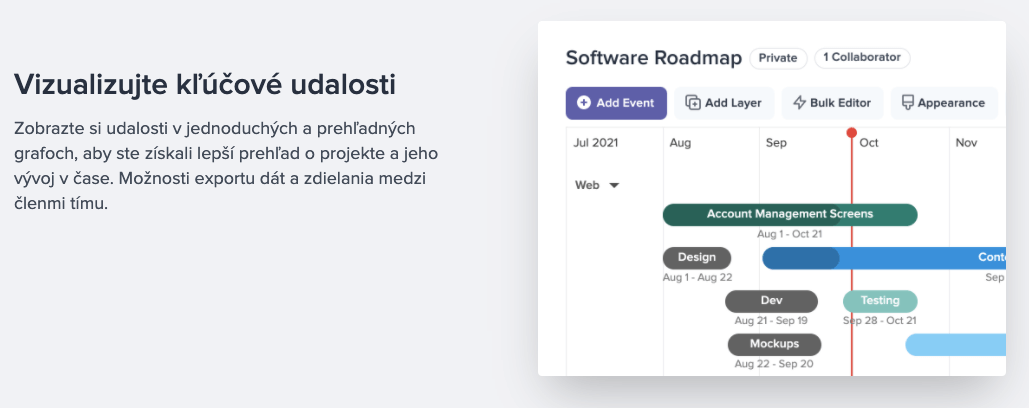Open the 1 Collaborator badge
This screenshot has width=1029, height=408.
point(862,58)
